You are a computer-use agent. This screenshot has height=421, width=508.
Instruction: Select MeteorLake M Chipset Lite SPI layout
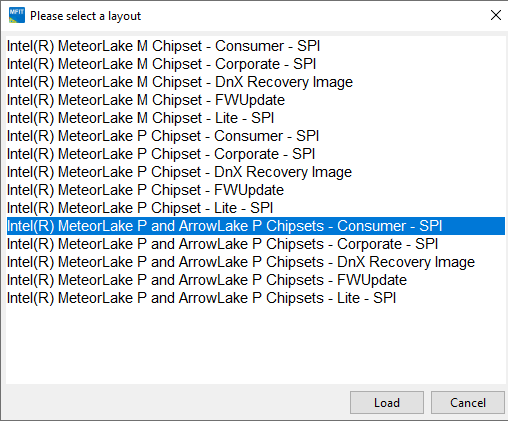(256, 118)
